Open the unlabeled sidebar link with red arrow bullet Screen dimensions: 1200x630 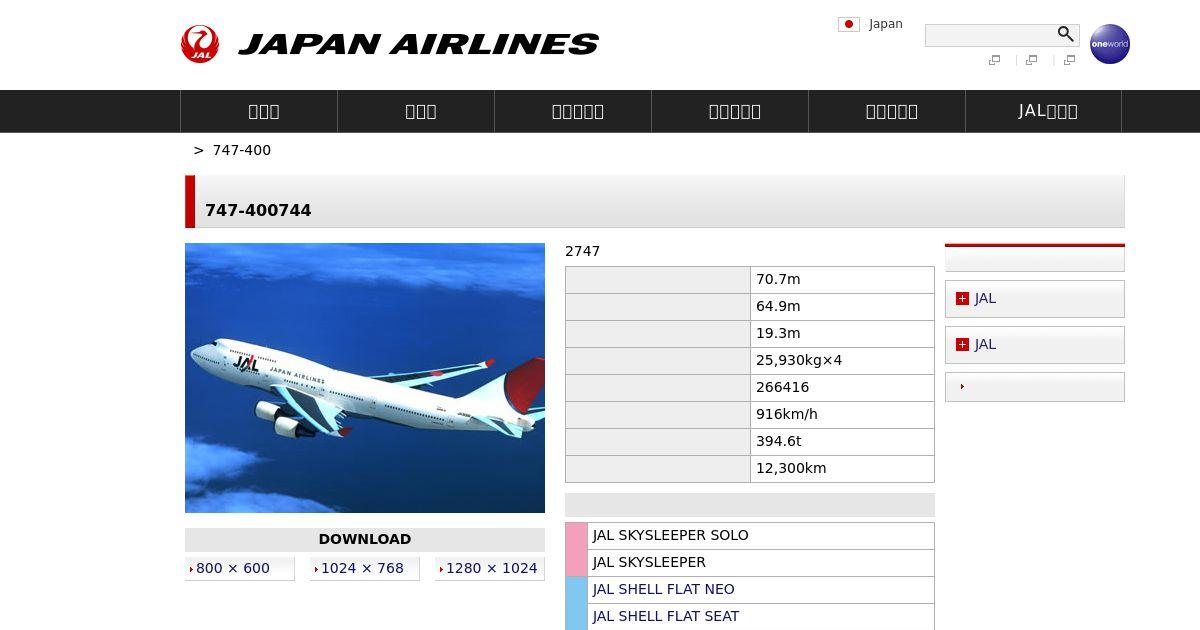[1035, 387]
